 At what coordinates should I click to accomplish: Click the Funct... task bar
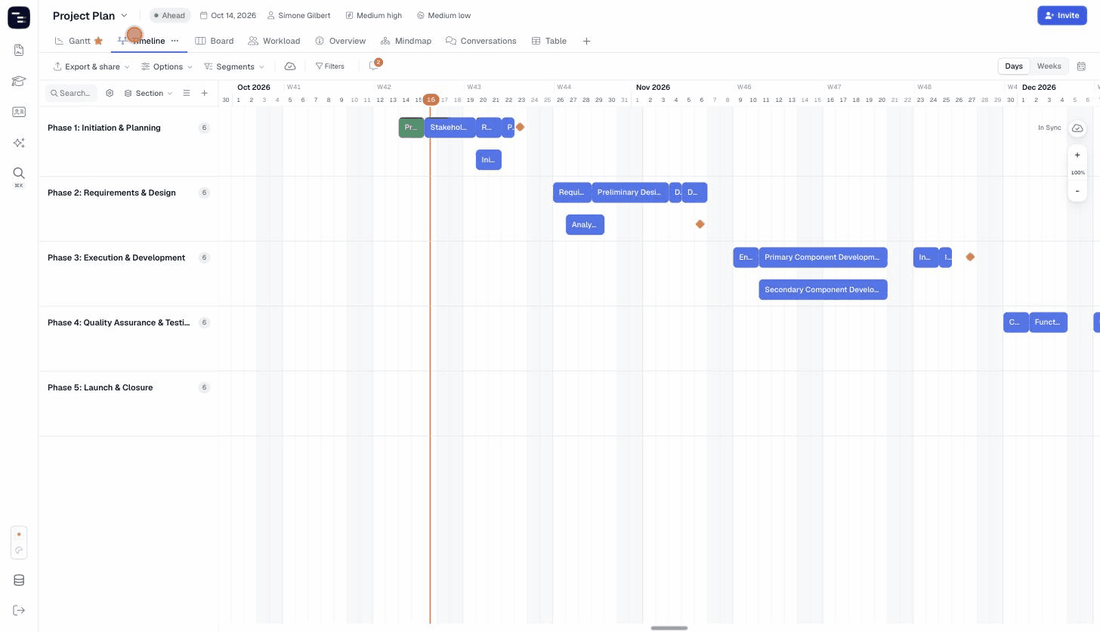tap(1048, 322)
